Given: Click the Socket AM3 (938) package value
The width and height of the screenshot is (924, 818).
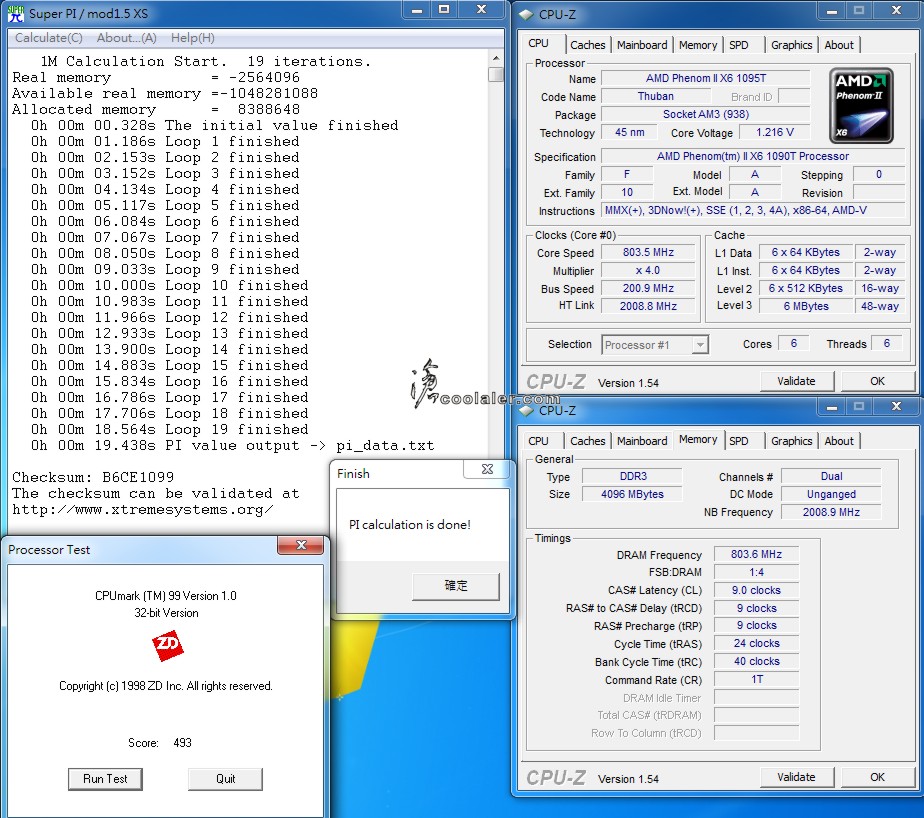Looking at the screenshot, I should point(705,114).
